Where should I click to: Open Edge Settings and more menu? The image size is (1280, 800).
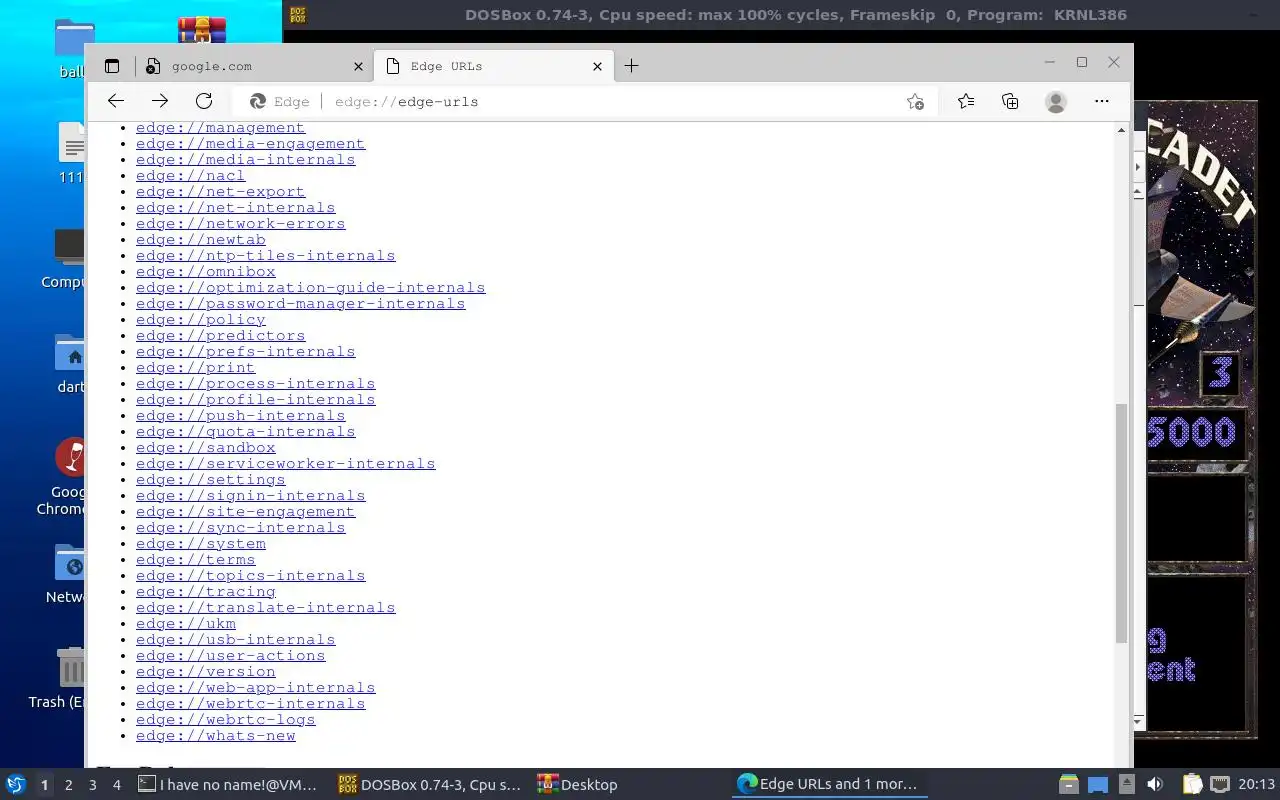(1102, 101)
